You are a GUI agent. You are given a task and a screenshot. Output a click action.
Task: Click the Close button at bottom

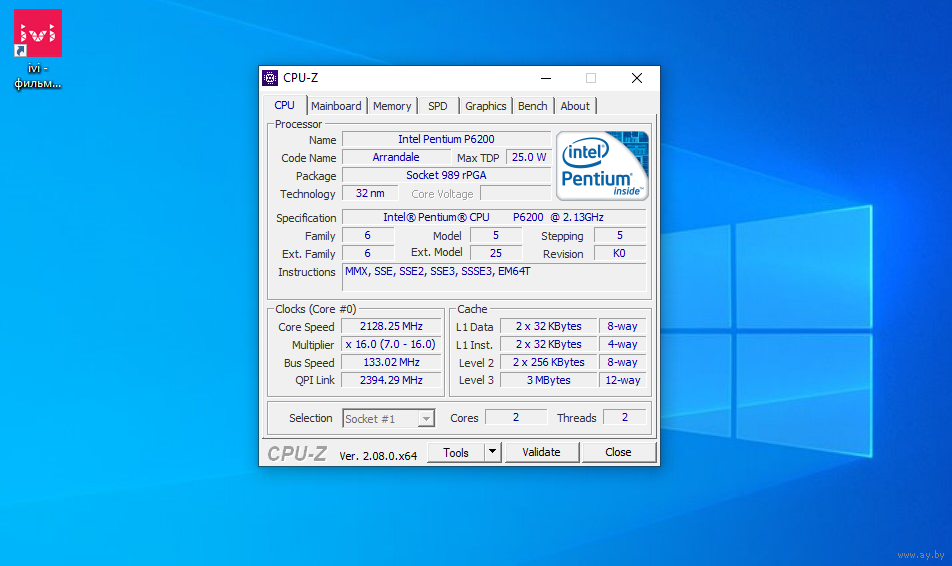point(618,452)
